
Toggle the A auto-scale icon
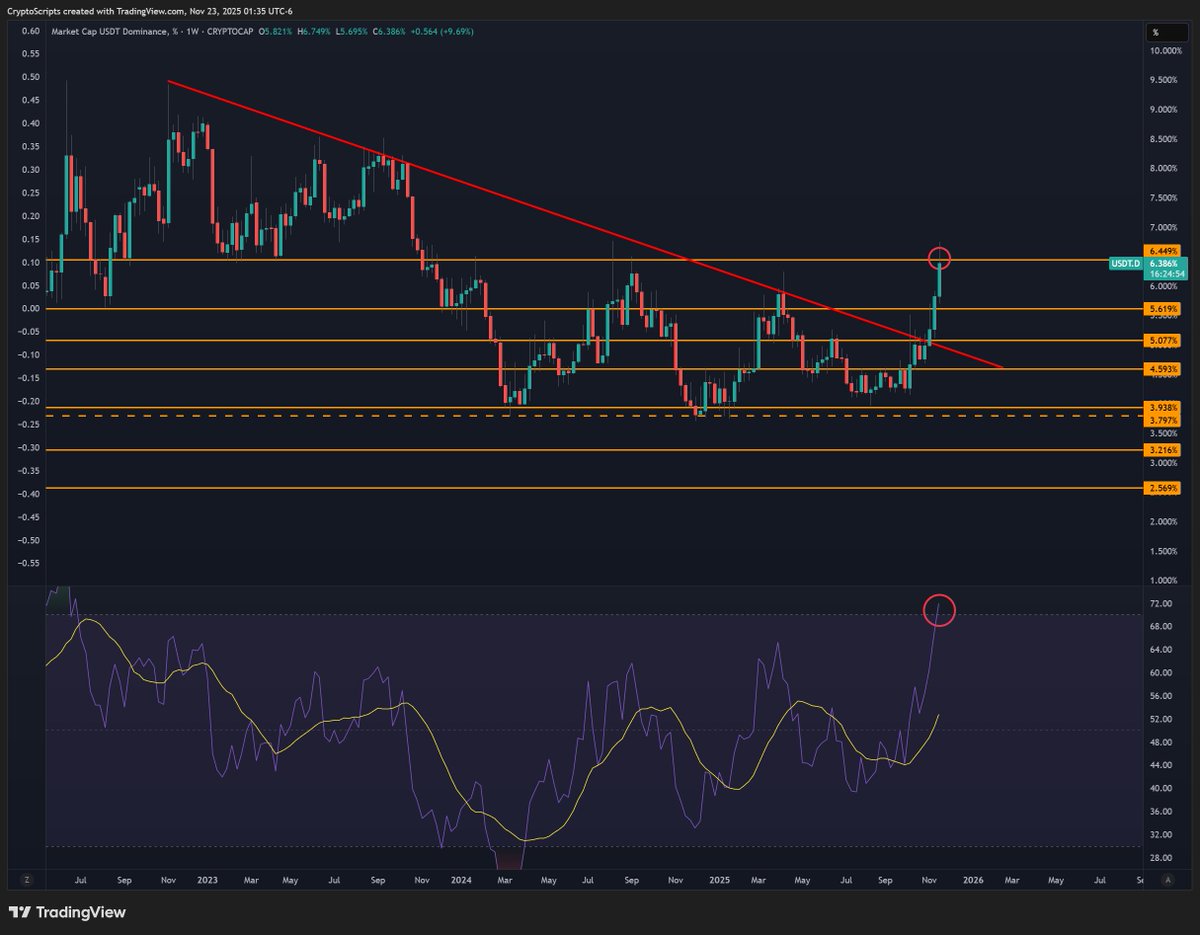pyautogui.click(x=1166, y=880)
